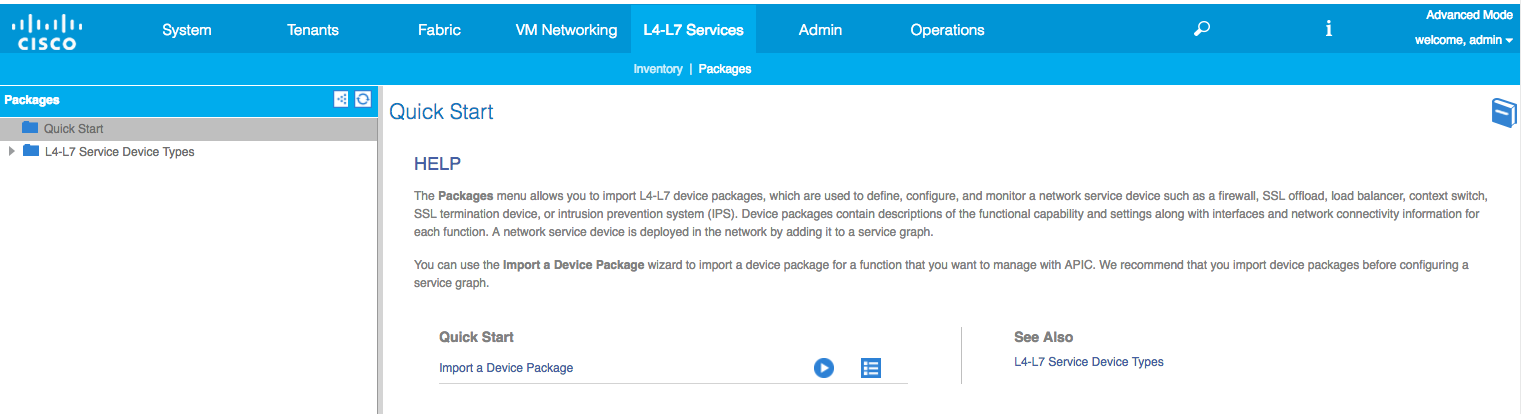Refresh the Packages navigation panel
This screenshot has height=414, width=1521.
tap(363, 99)
